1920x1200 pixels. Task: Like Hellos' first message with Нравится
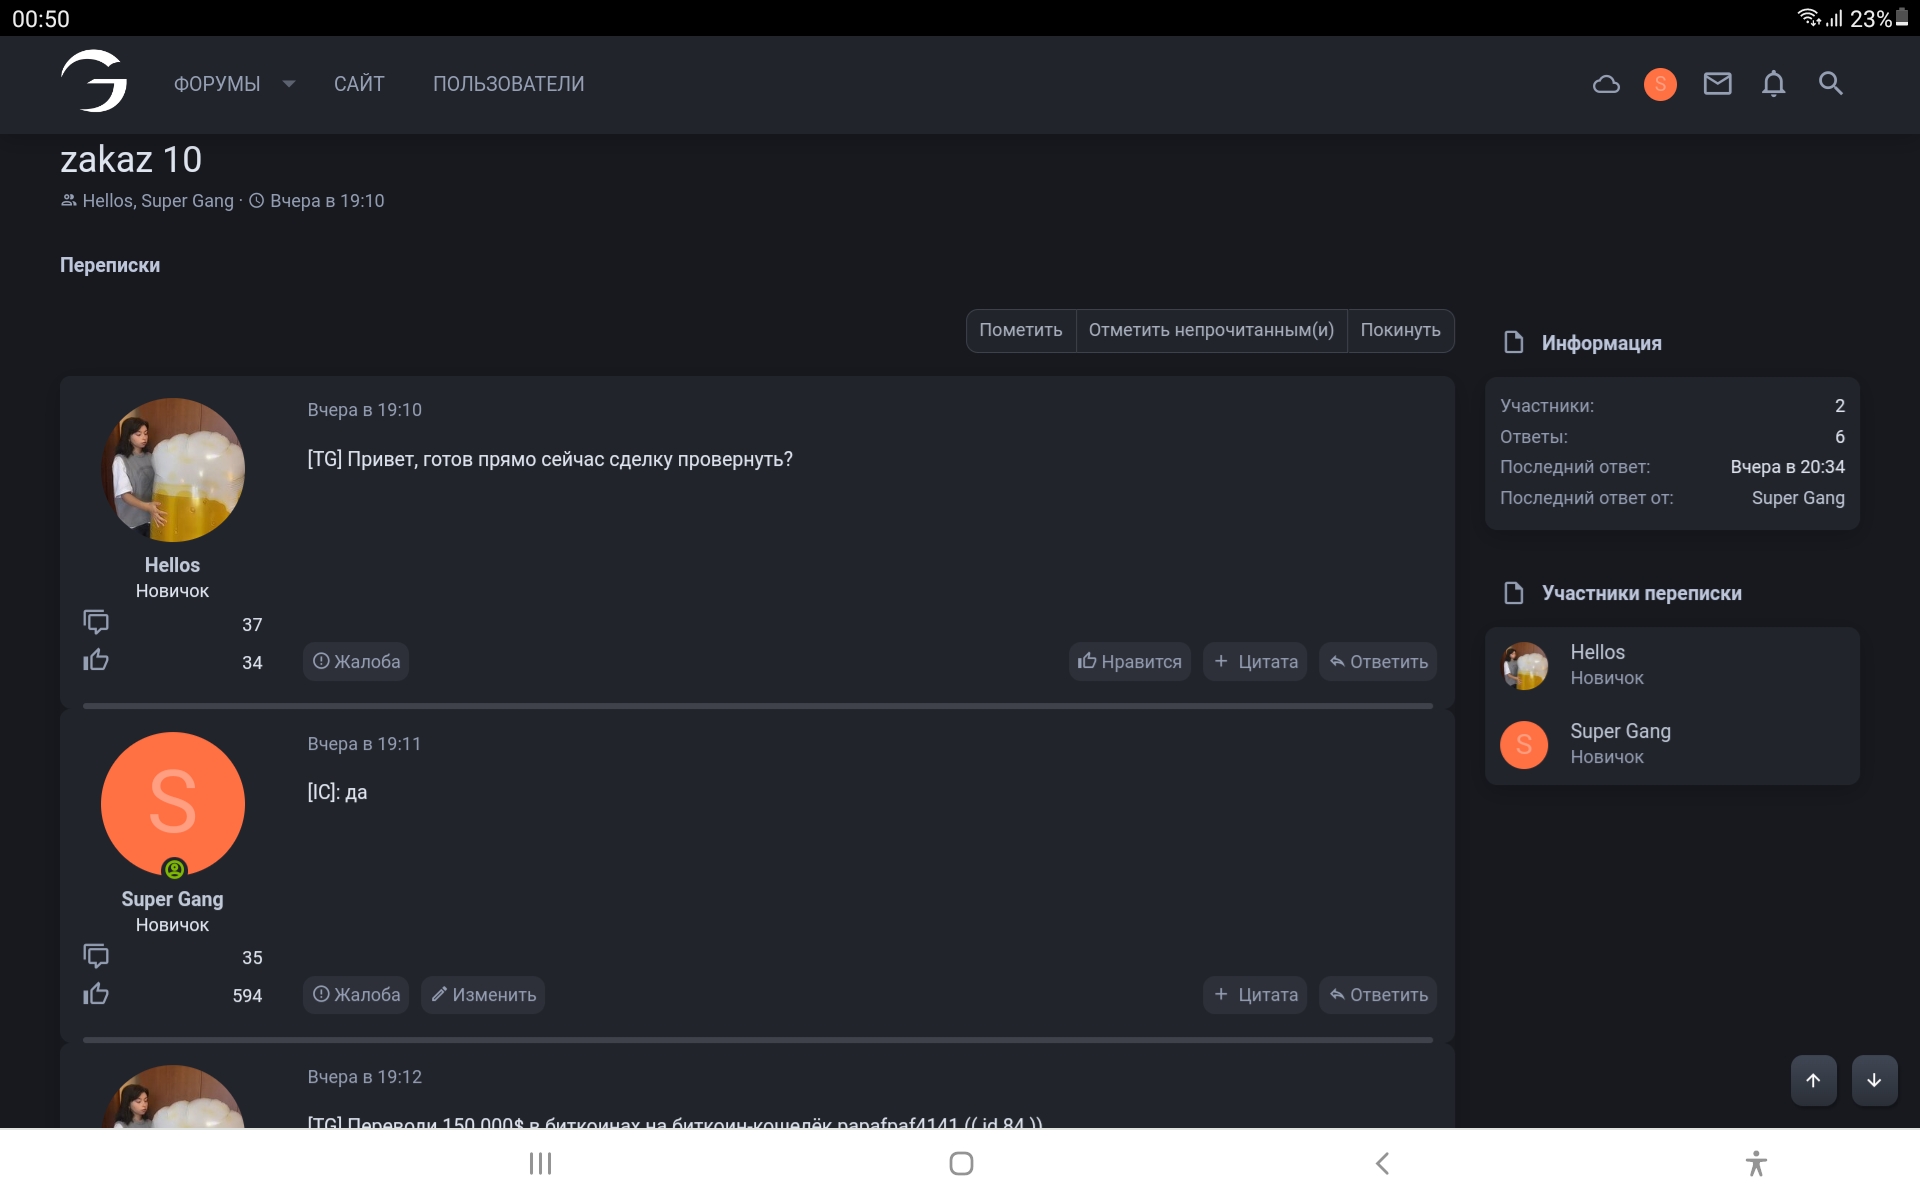pos(1129,661)
